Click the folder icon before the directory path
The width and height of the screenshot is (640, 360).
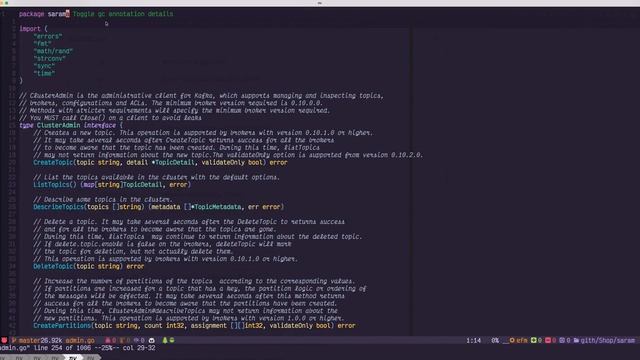coord(576,340)
